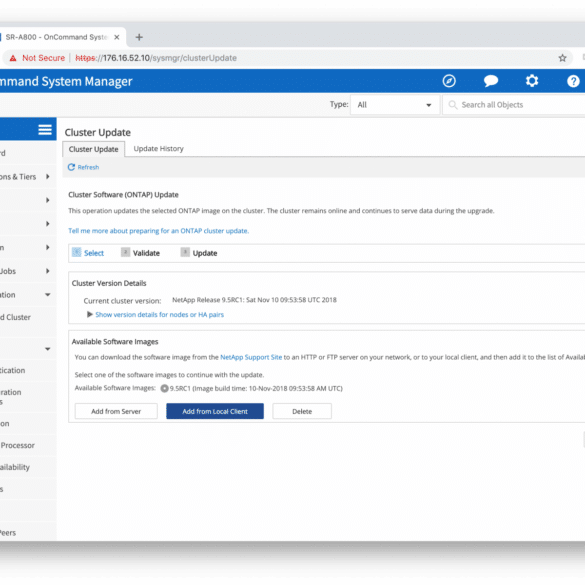Image resolution: width=585 pixels, height=585 pixels.
Task: Open the compass navigation icon in header
Action: [449, 81]
